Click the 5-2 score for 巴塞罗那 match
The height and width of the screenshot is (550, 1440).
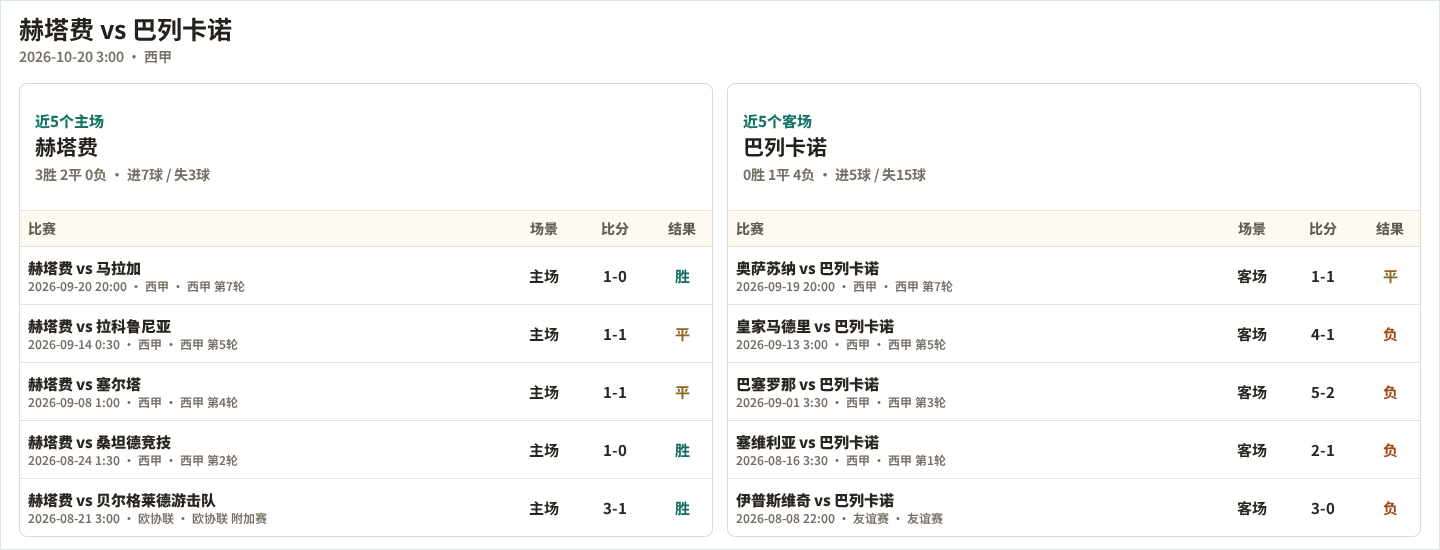pos(1323,392)
